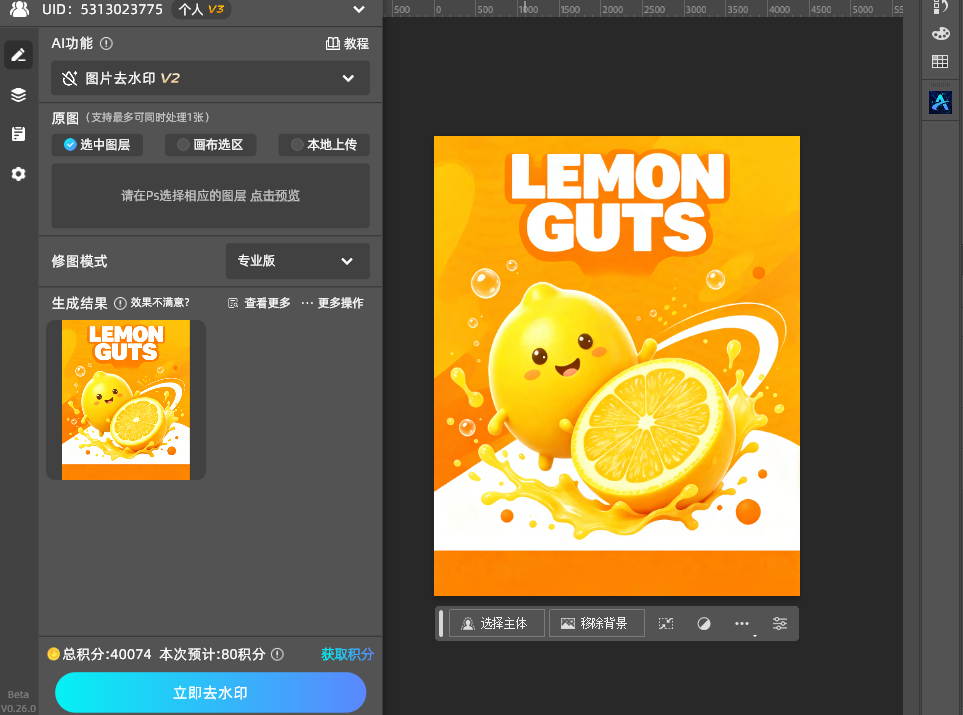This screenshot has width=963, height=715.
Task: Click the gold coin points icon
Action: (53, 654)
